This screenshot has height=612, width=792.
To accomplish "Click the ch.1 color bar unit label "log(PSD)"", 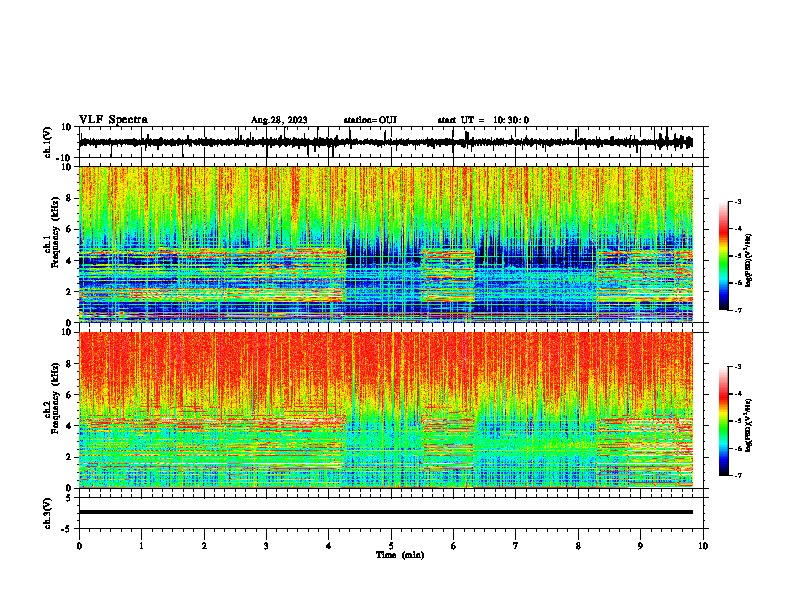I will coord(748,261).
